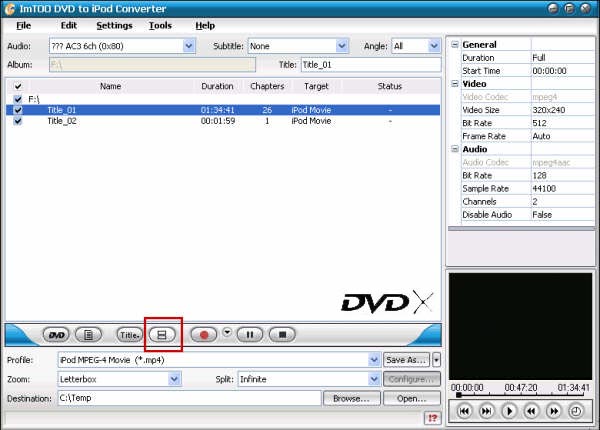
Task: Click the Browse... button
Action: [x=352, y=398]
